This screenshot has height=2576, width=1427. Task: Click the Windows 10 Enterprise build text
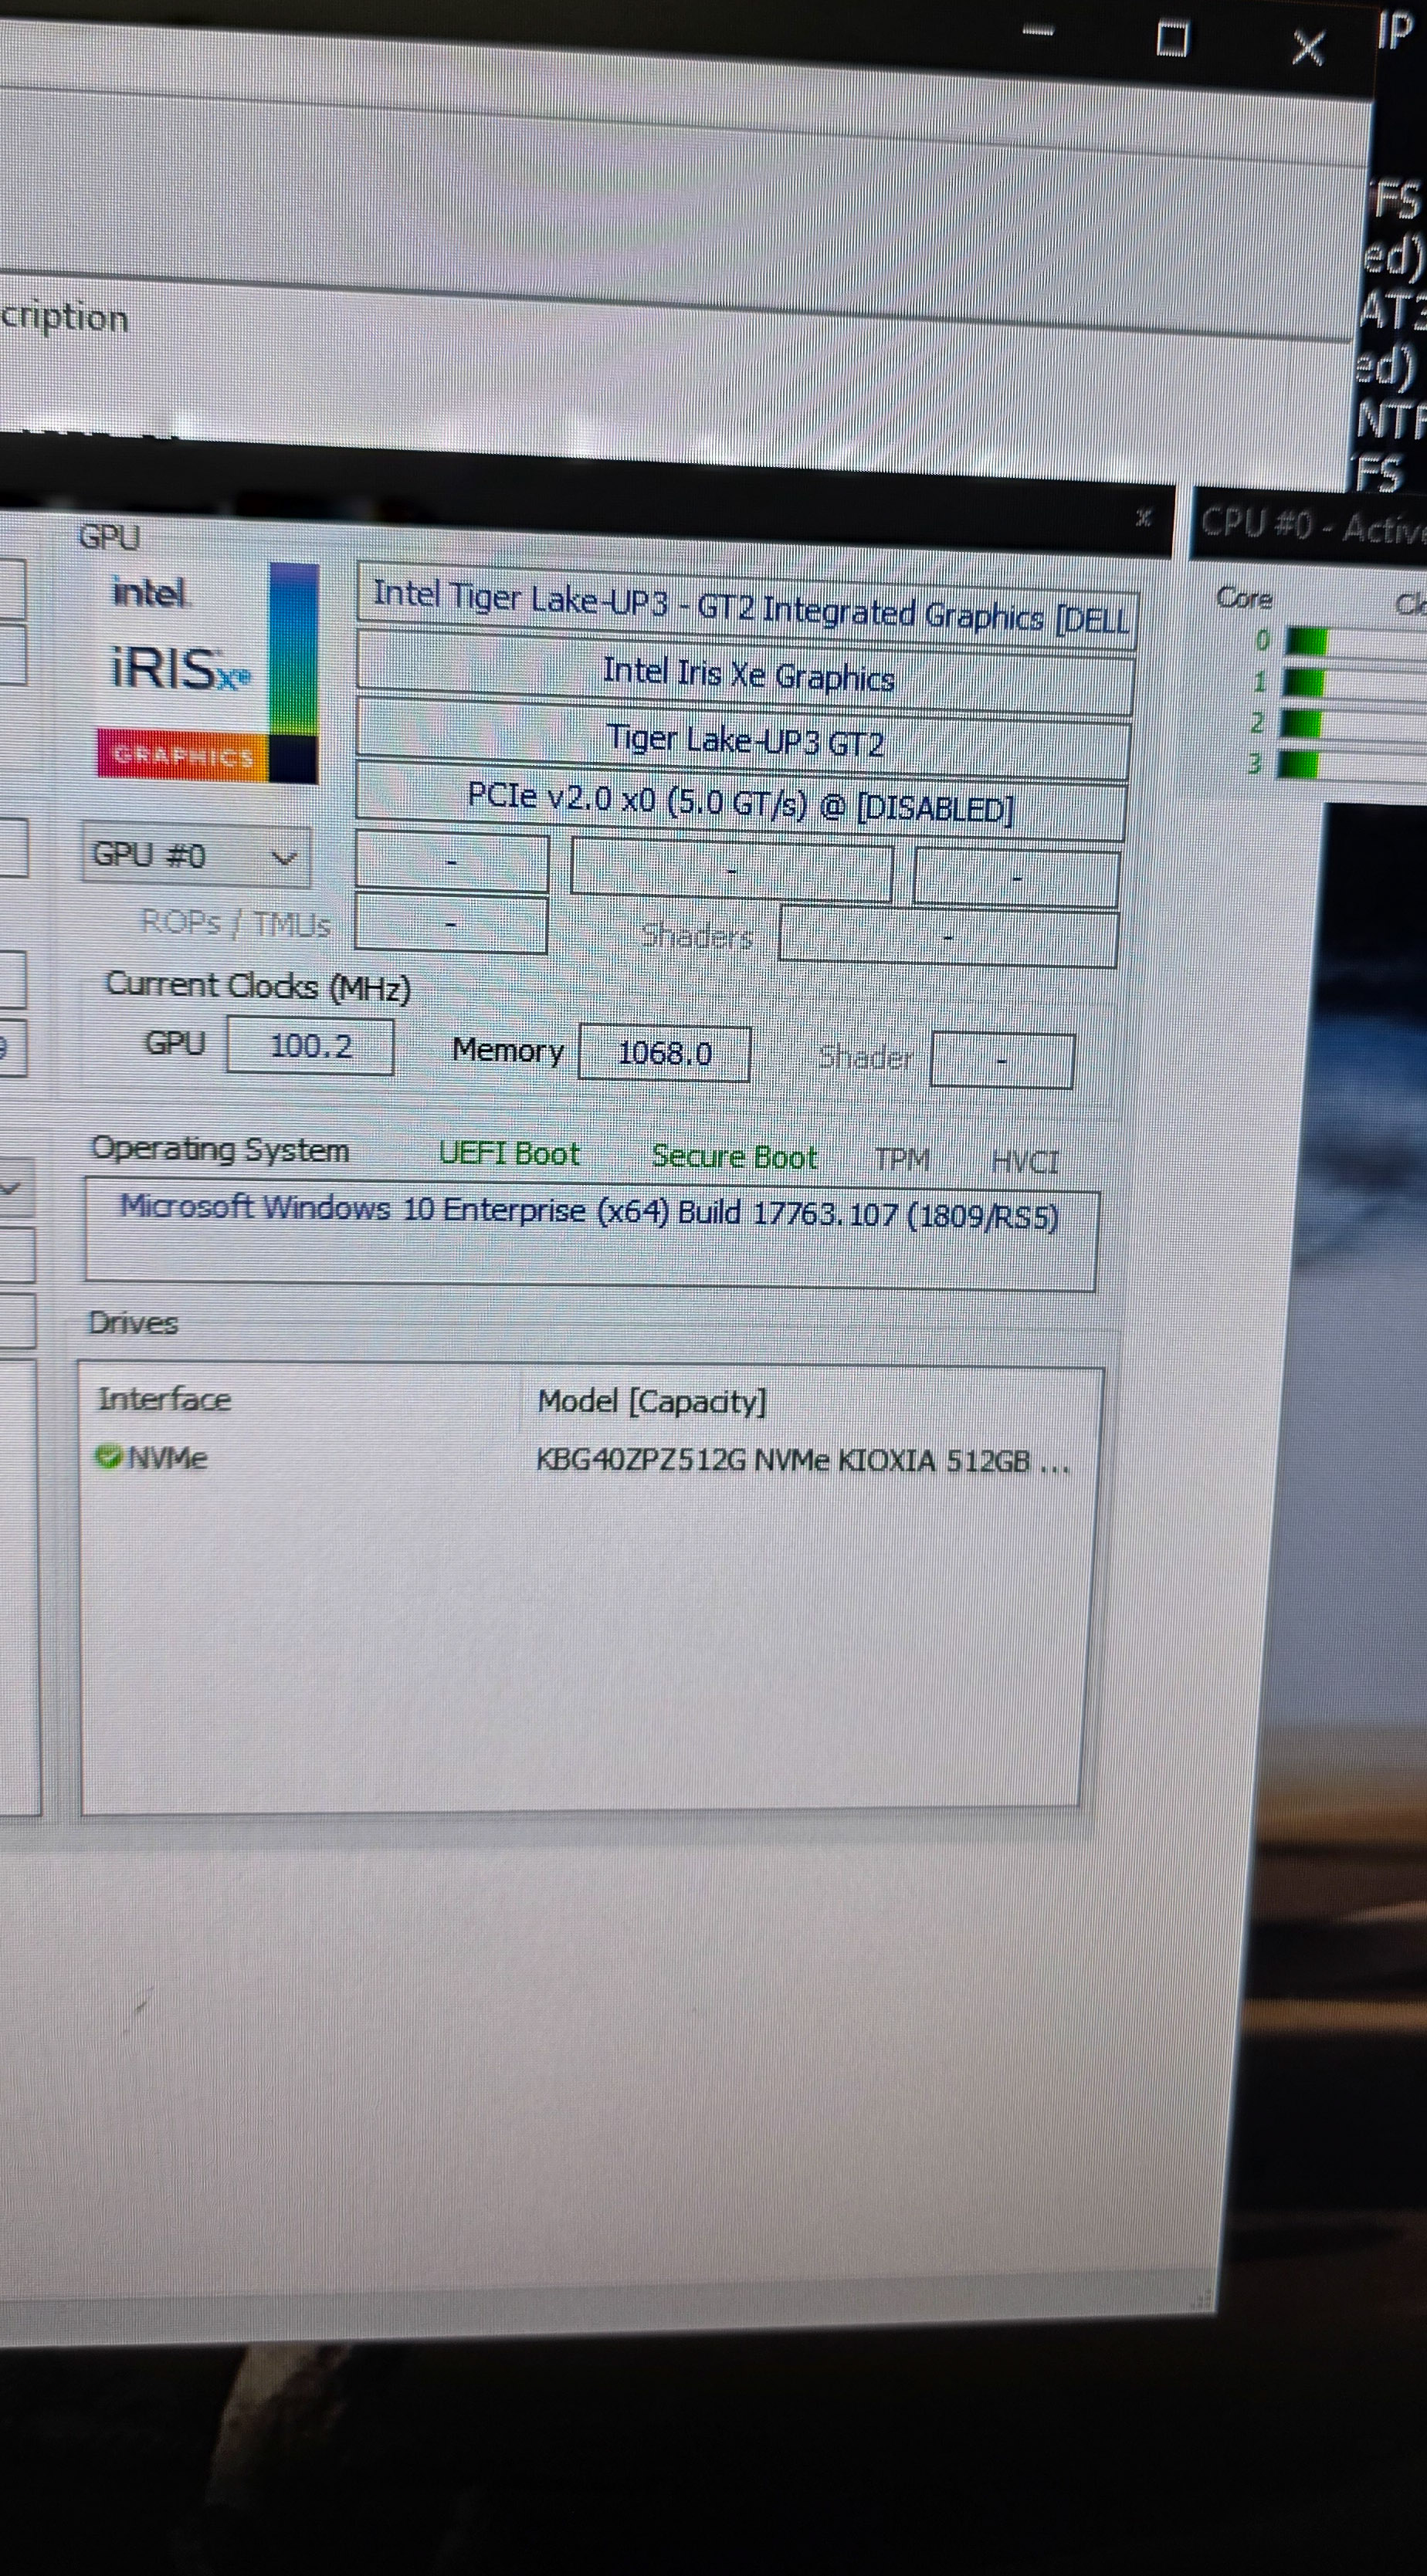(x=589, y=1212)
